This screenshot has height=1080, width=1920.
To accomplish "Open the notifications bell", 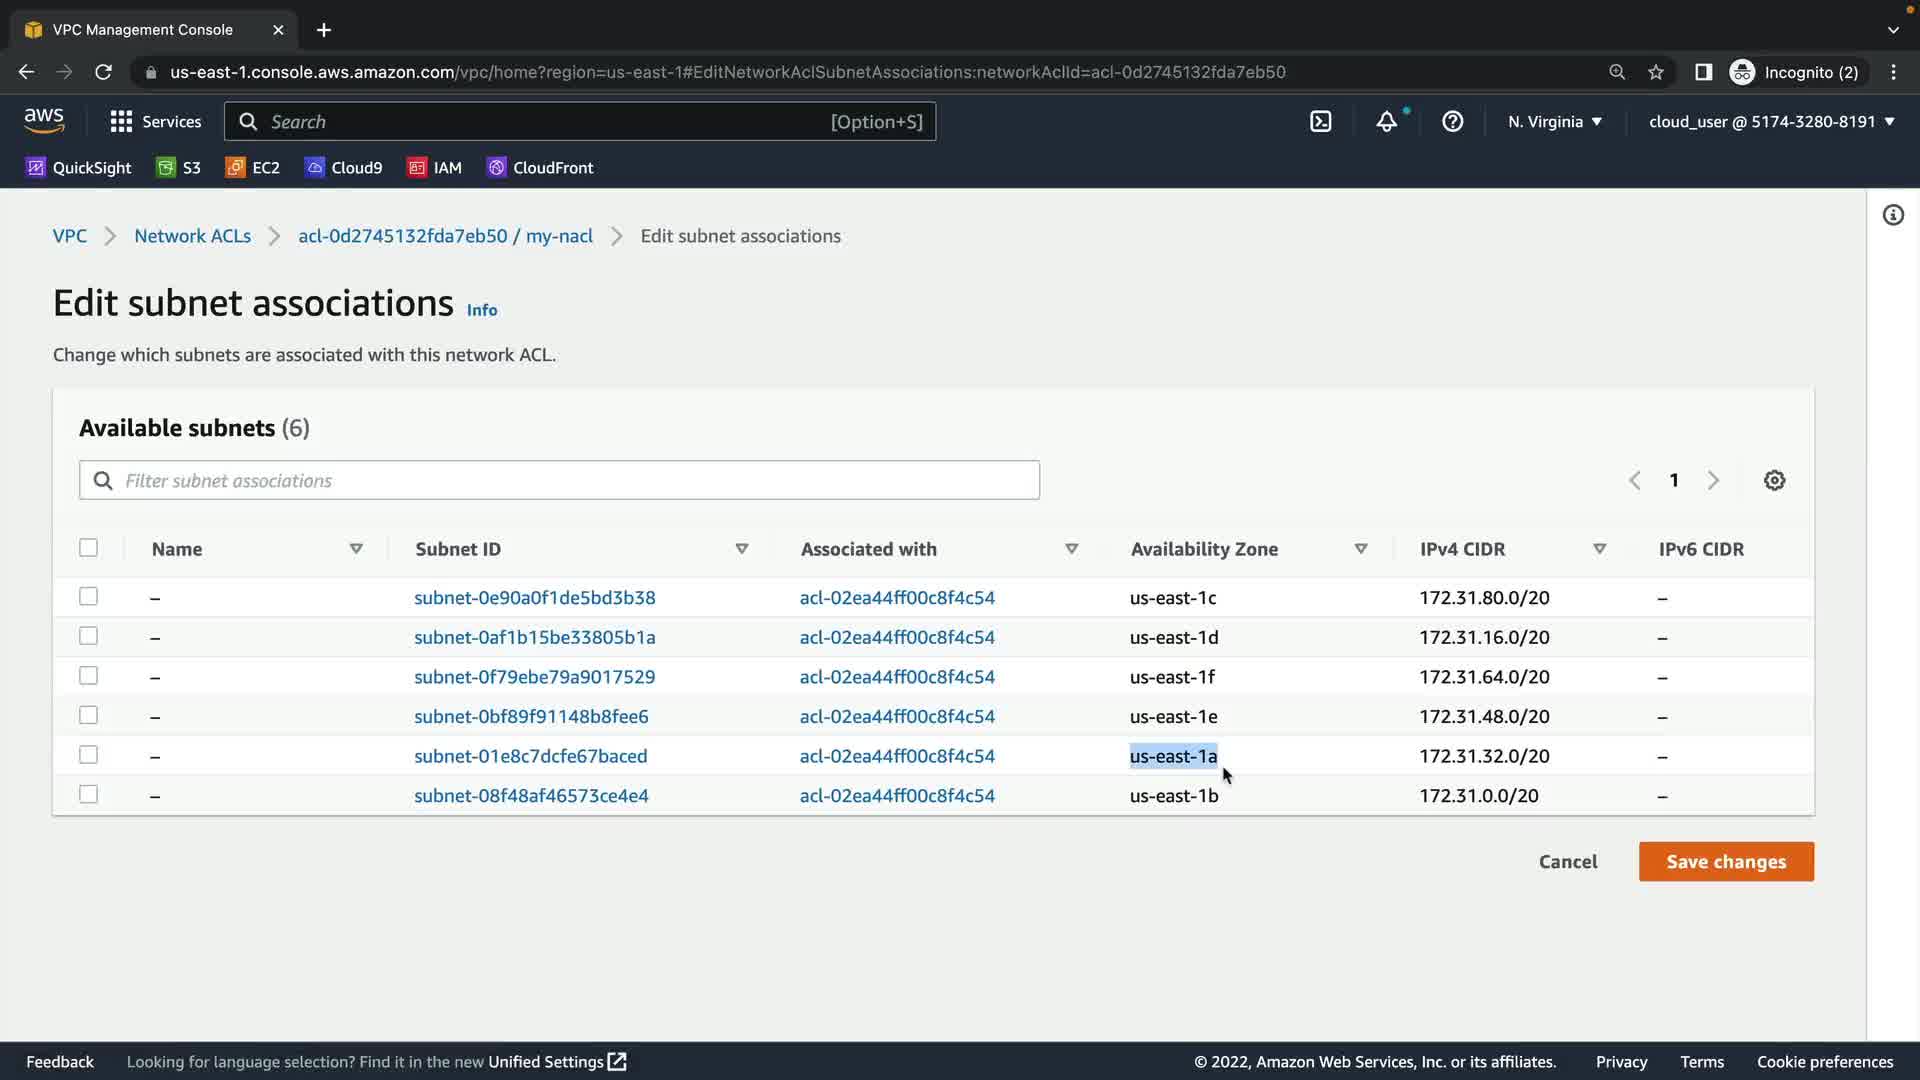I will (x=1386, y=122).
